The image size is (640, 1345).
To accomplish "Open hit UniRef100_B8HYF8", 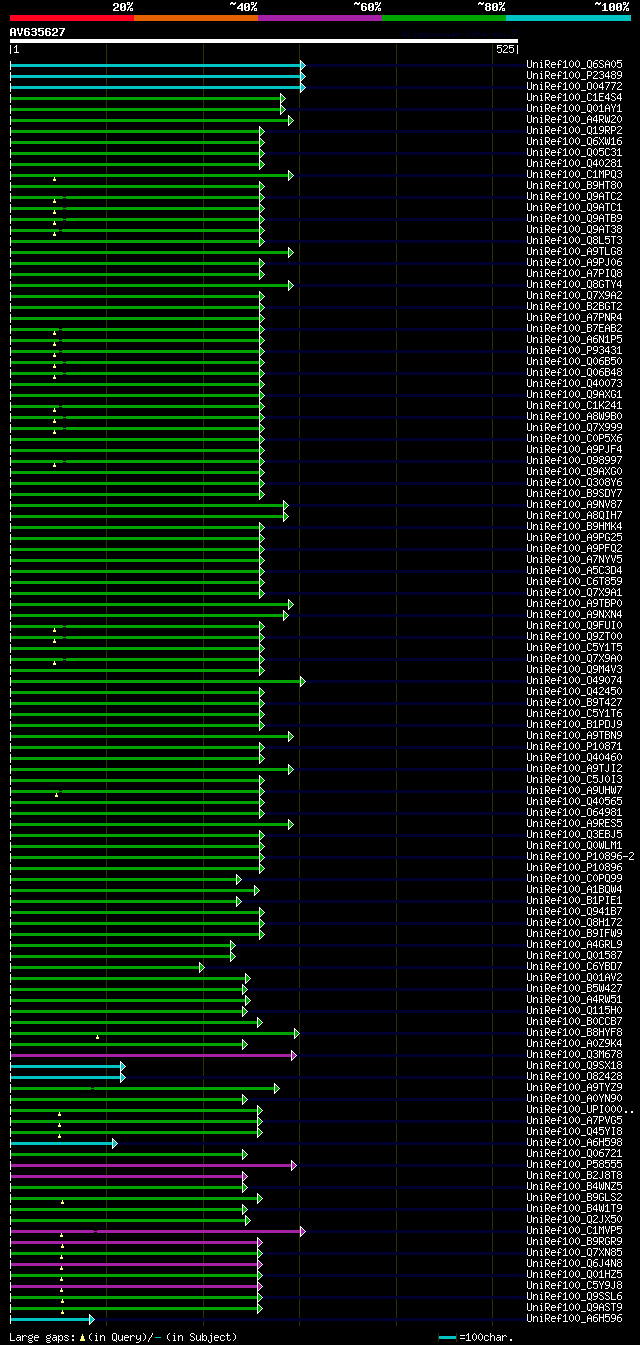I will [576, 1033].
